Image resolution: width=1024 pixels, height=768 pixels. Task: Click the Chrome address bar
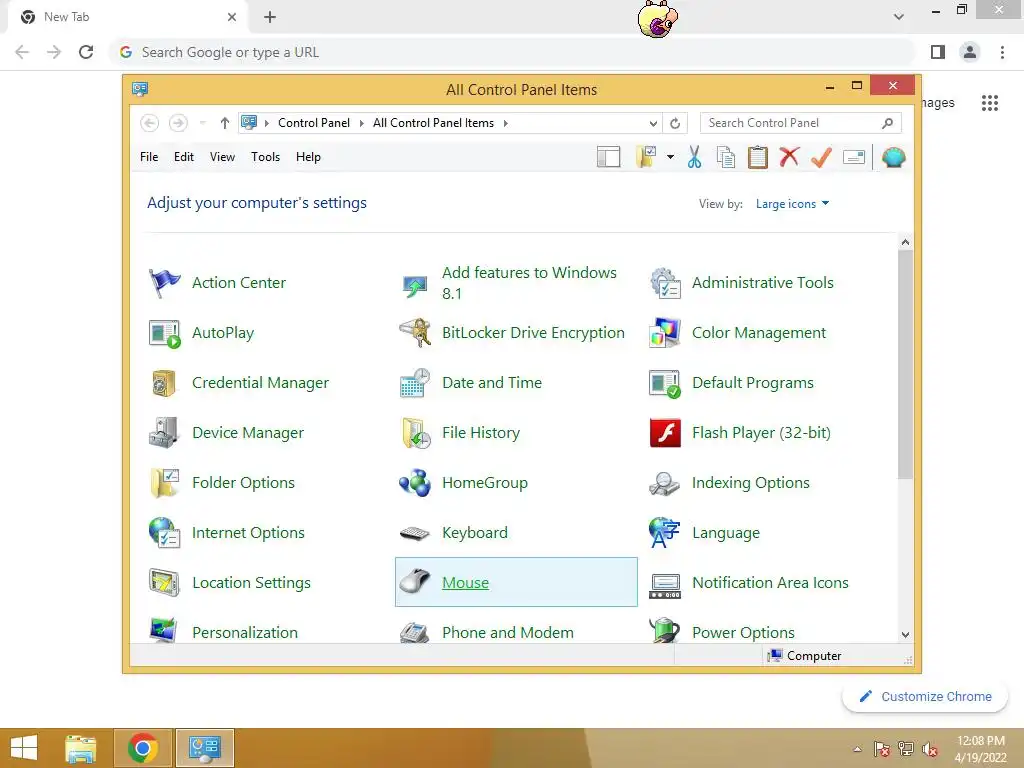[513, 52]
